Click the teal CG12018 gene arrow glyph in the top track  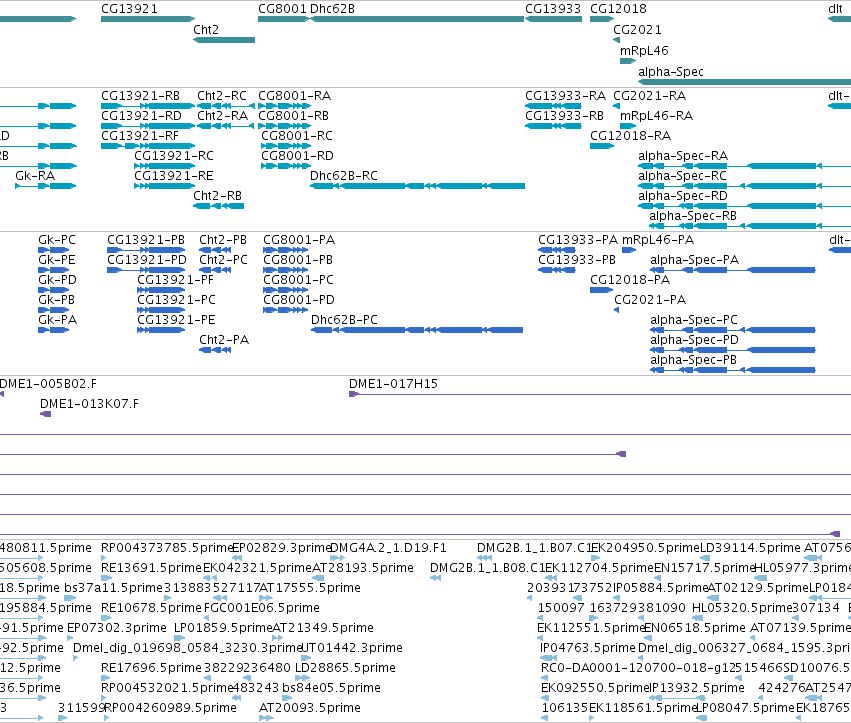click(x=602, y=19)
